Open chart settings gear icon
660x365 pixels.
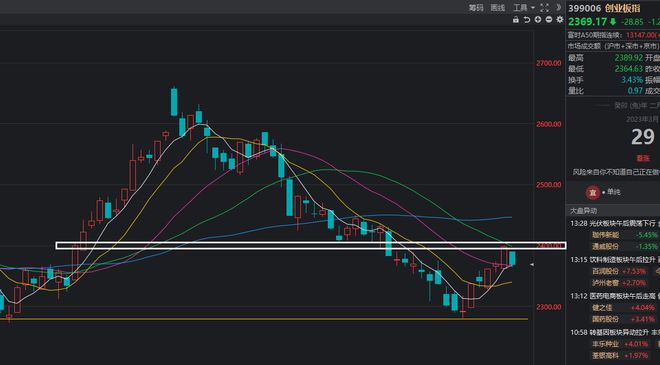coord(560,19)
